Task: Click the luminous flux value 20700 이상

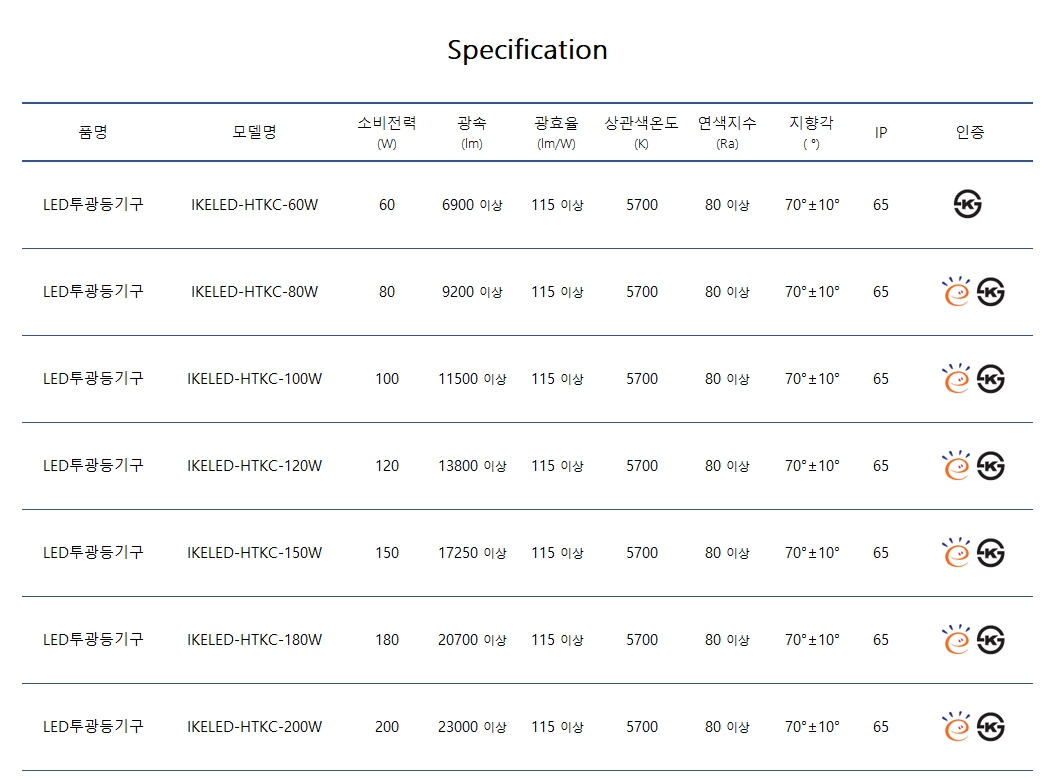Action: tap(472, 640)
